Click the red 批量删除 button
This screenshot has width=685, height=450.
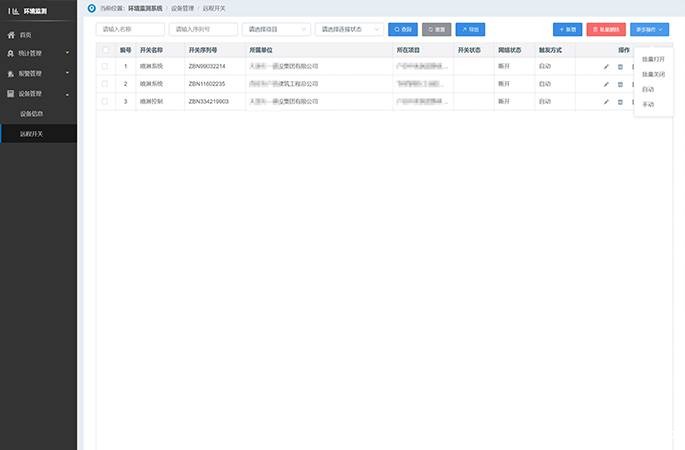pos(607,30)
